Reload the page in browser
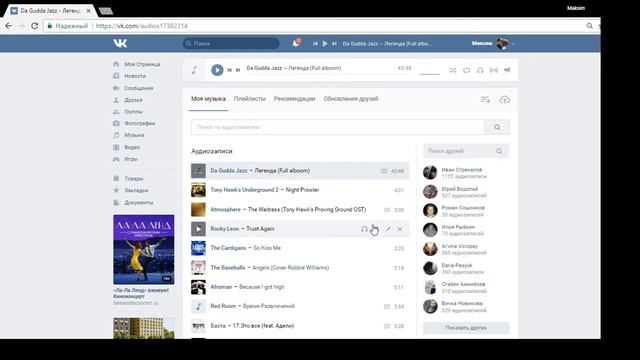The image size is (640, 360). point(35,26)
